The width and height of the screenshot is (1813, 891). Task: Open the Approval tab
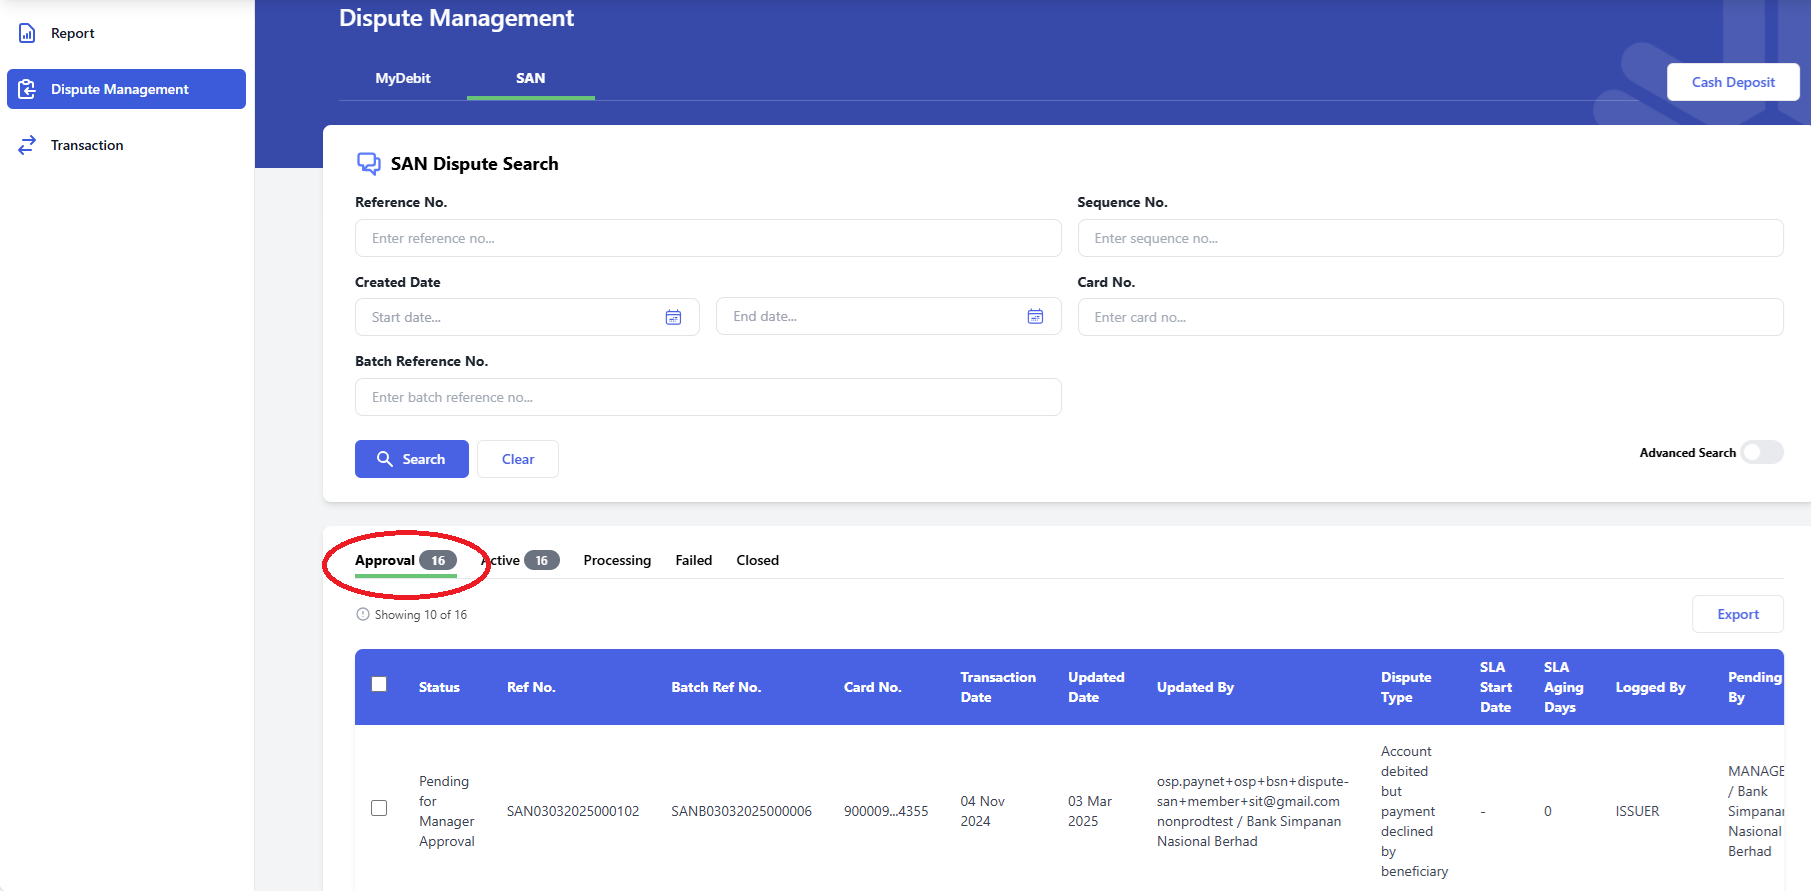click(405, 560)
